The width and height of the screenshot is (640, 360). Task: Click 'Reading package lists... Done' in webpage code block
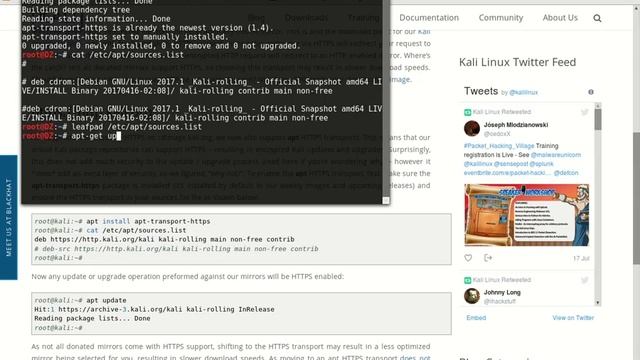92,318
